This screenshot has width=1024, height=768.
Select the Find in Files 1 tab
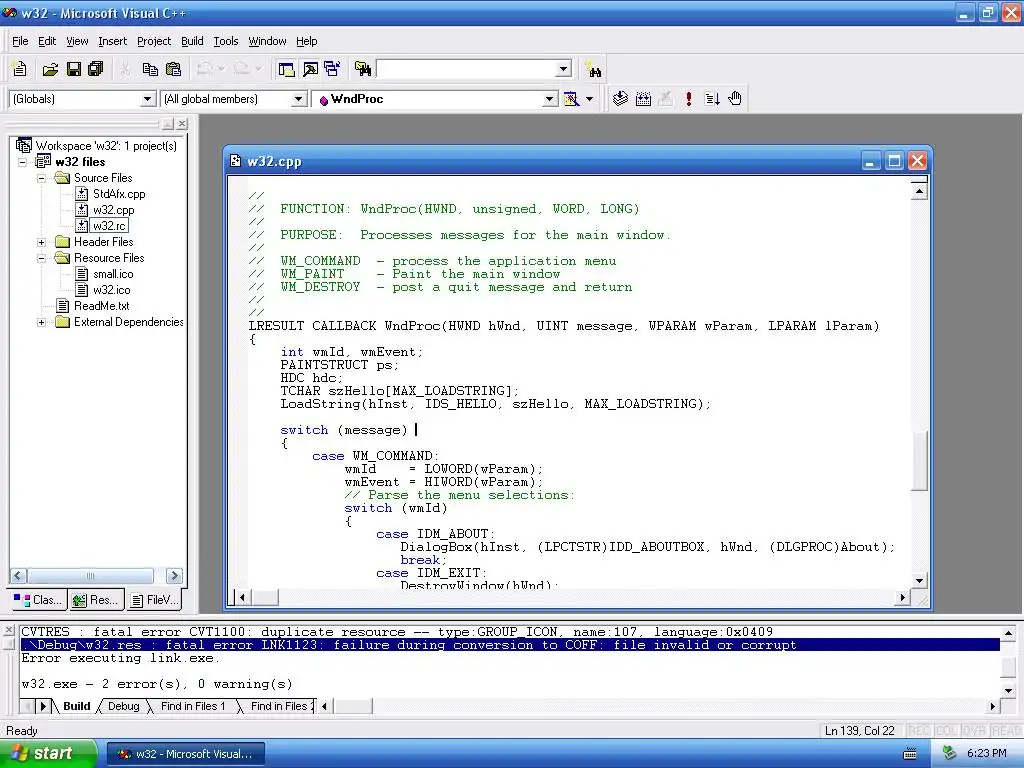tap(193, 706)
